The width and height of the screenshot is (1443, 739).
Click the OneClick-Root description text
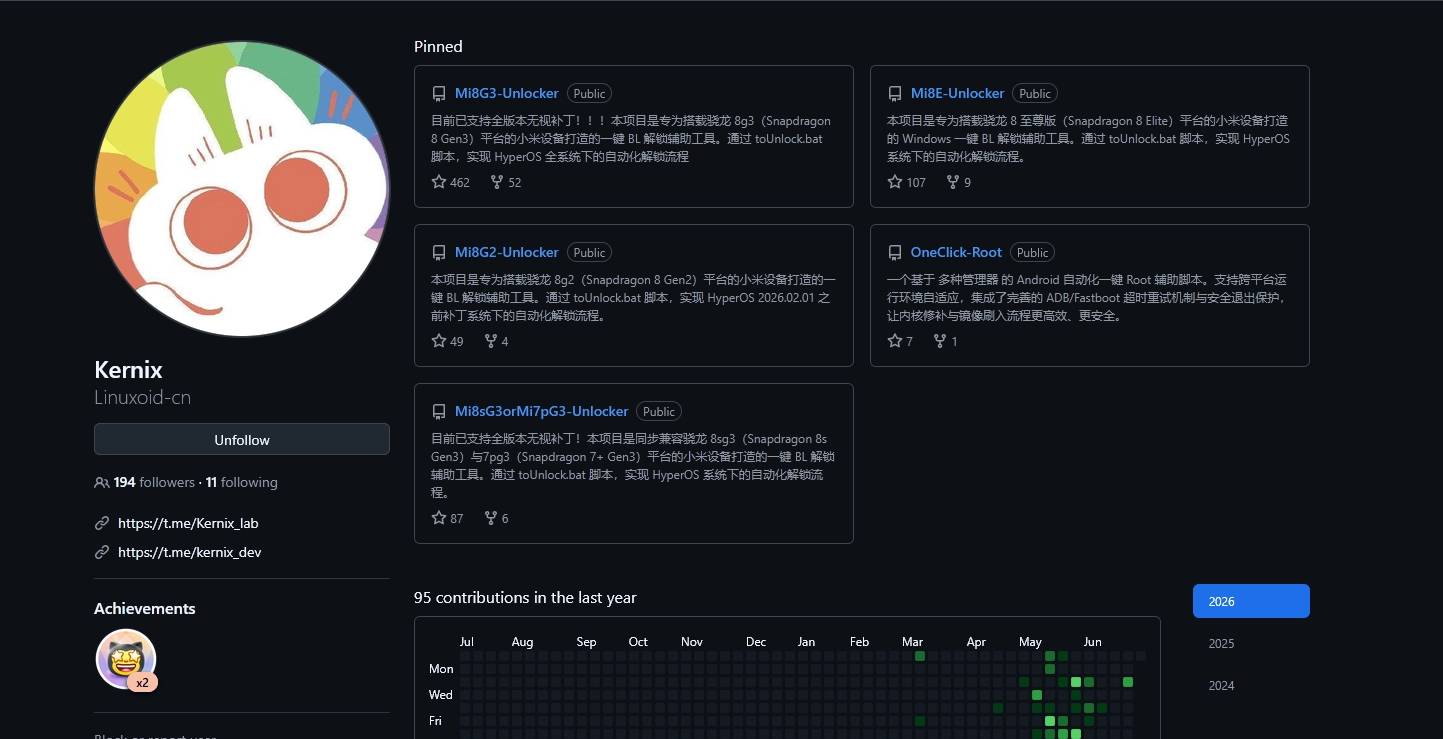[1087, 298]
